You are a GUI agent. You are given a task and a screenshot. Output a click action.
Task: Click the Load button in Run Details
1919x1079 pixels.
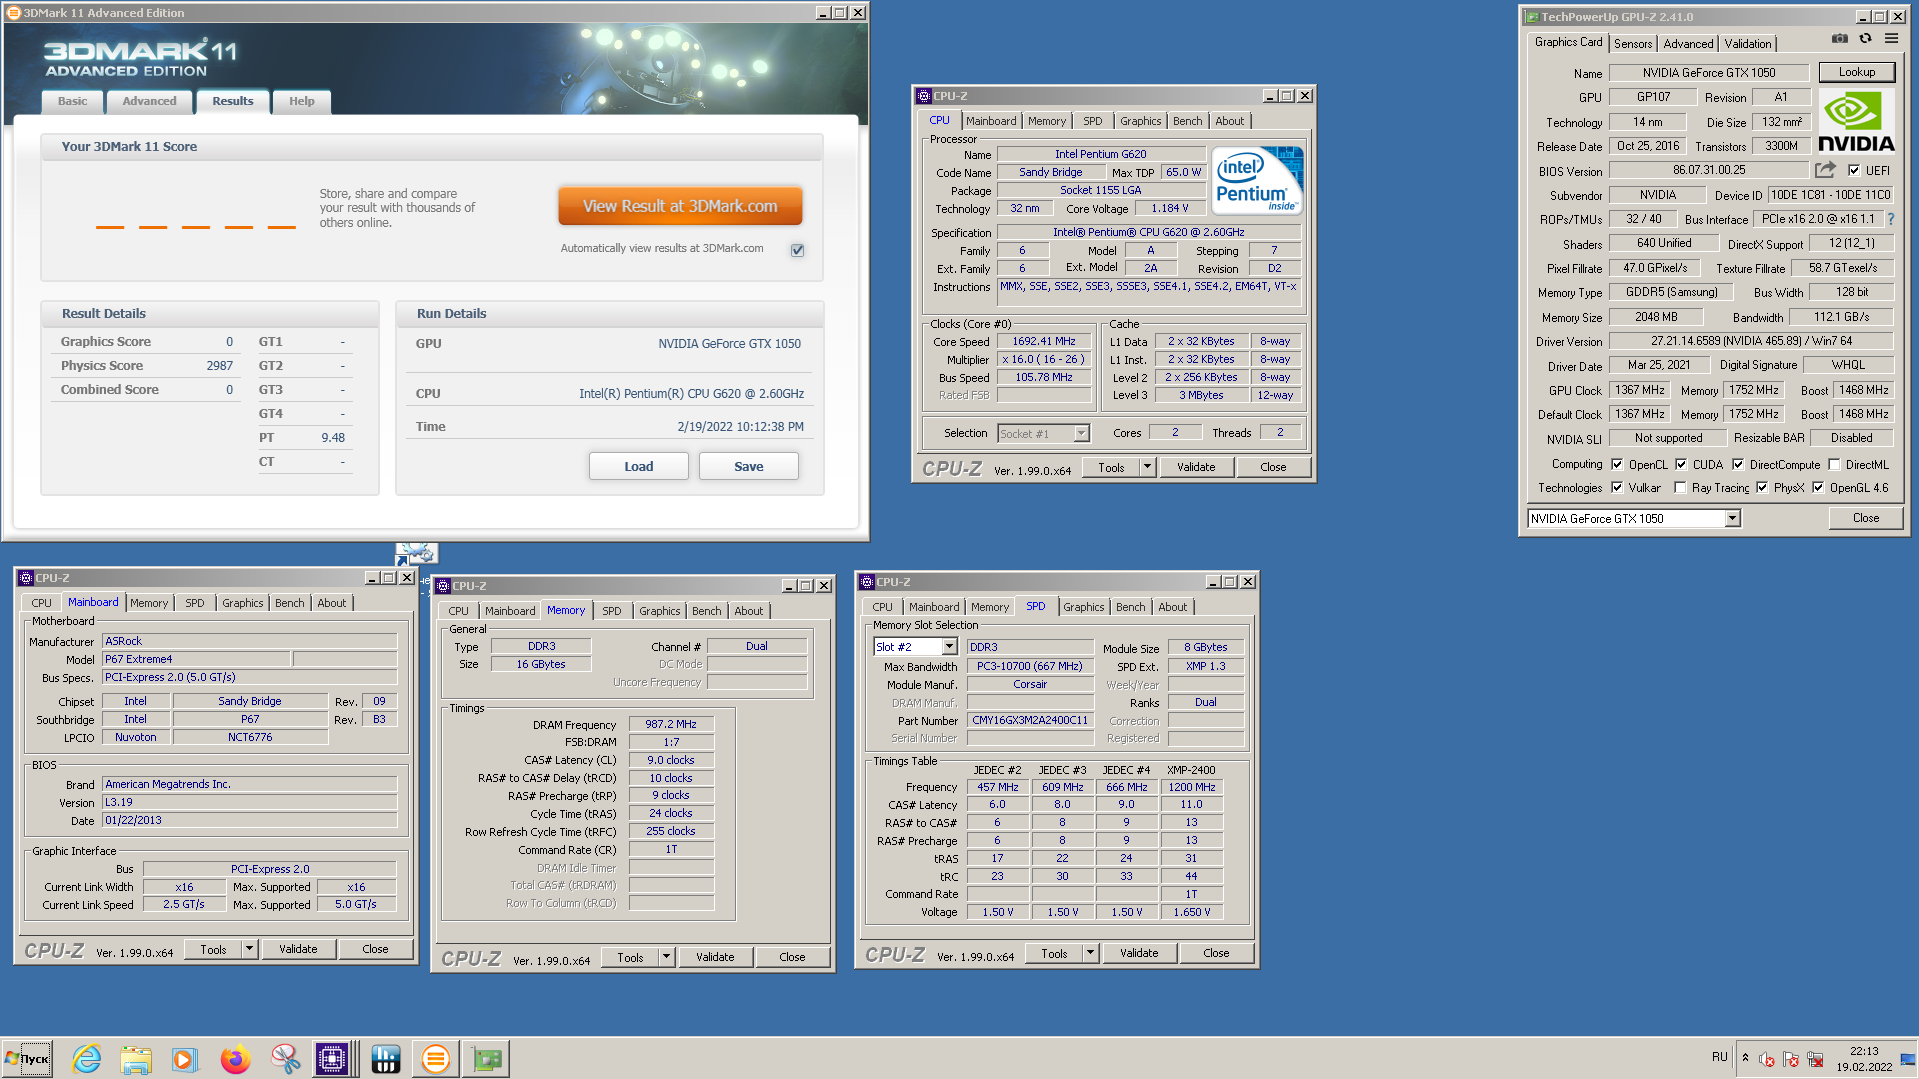click(638, 466)
